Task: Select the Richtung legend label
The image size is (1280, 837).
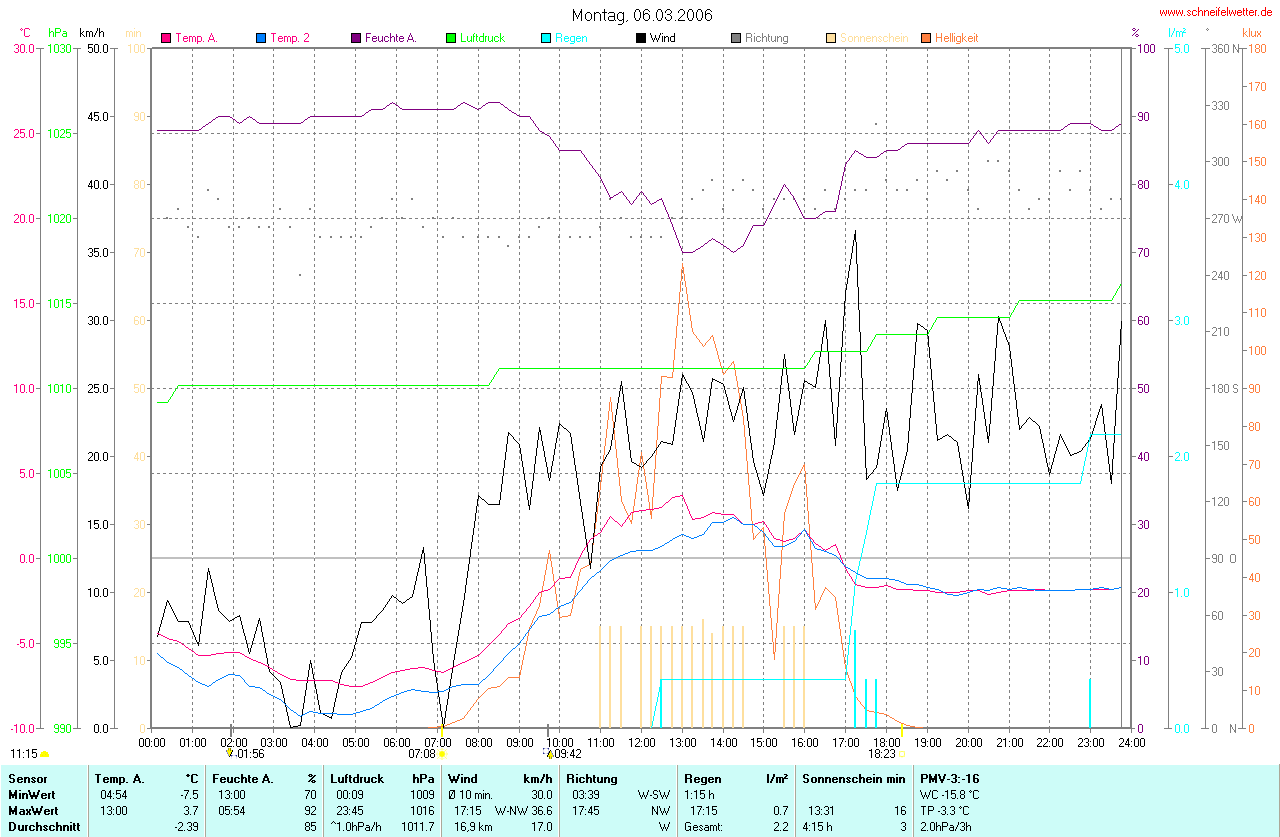Action: pos(767,38)
